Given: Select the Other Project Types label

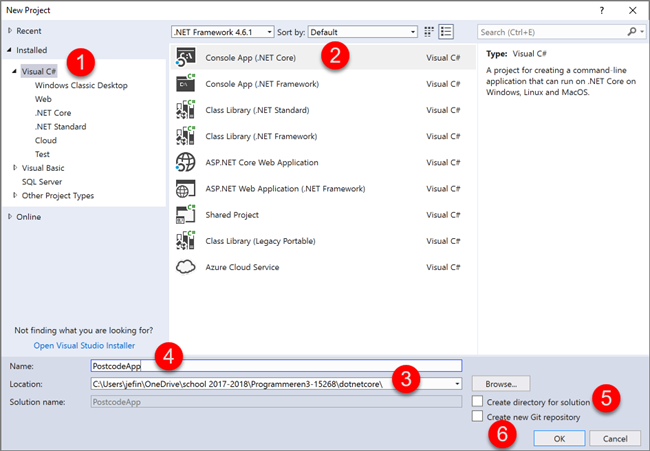Looking at the screenshot, I should coord(58,195).
